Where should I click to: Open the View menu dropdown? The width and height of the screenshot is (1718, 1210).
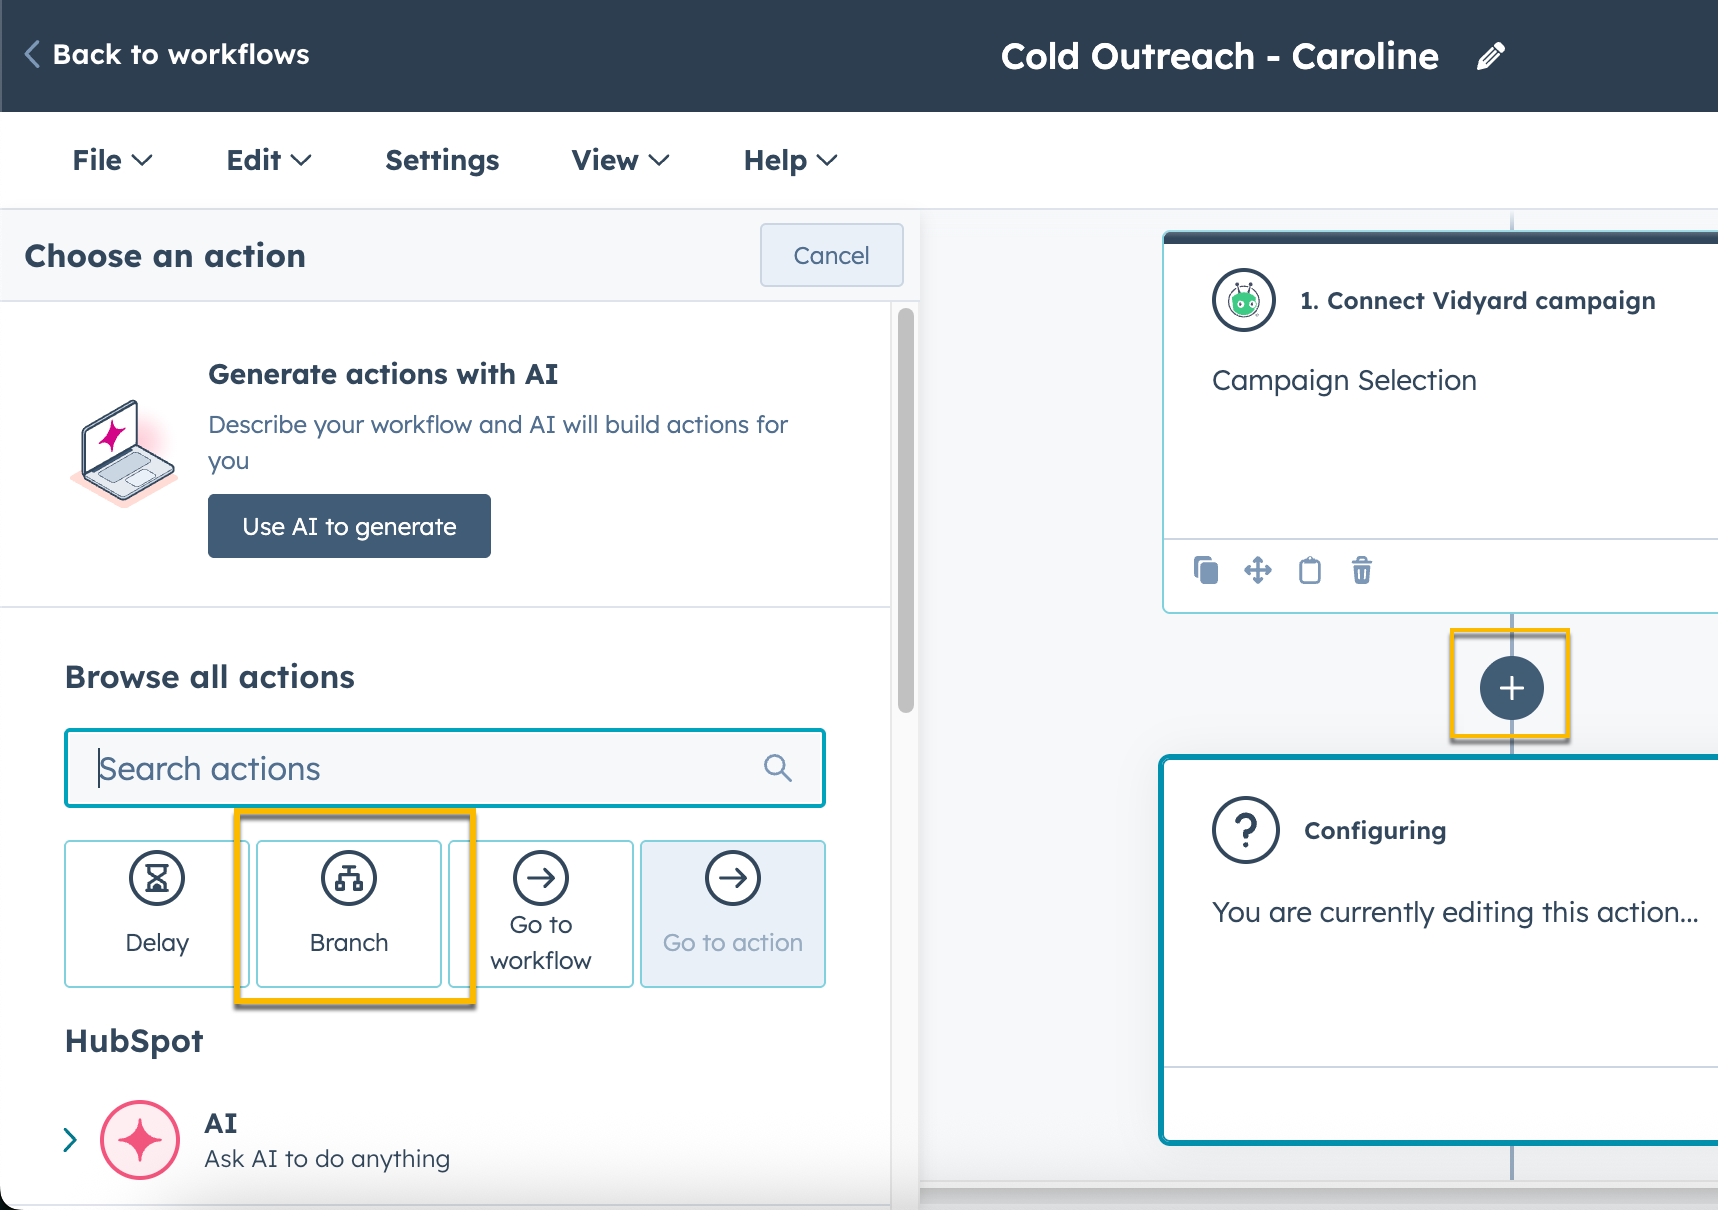[619, 160]
